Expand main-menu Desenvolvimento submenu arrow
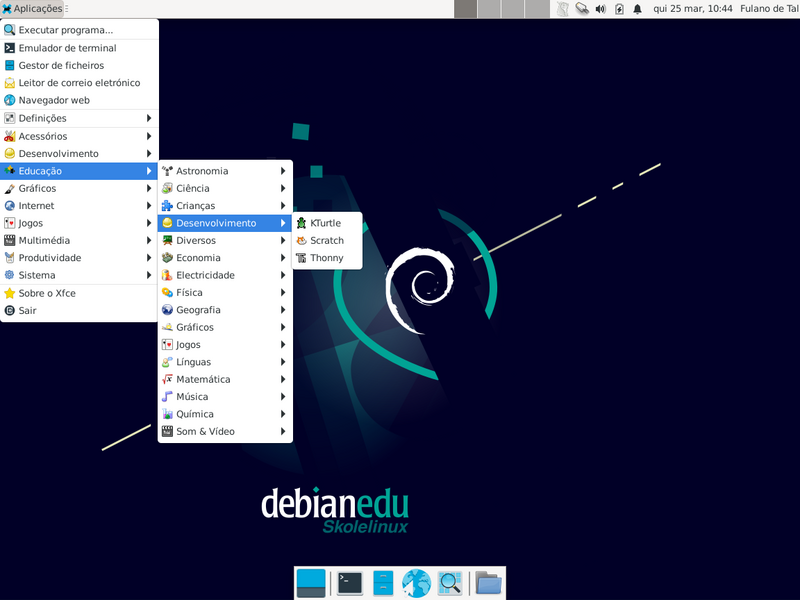This screenshot has width=800, height=600. [x=149, y=154]
